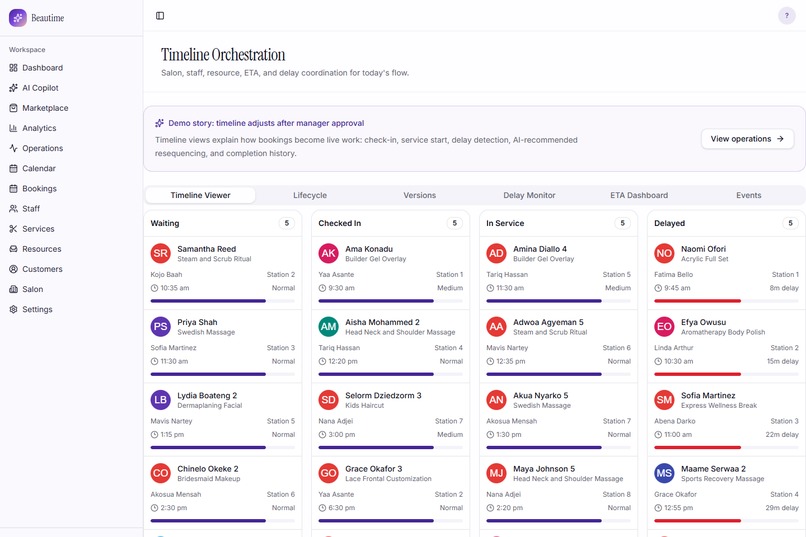Screen dimensions: 806x537
Task: Click "Station 8" on Maya Johnson's card
Action: 617,494
